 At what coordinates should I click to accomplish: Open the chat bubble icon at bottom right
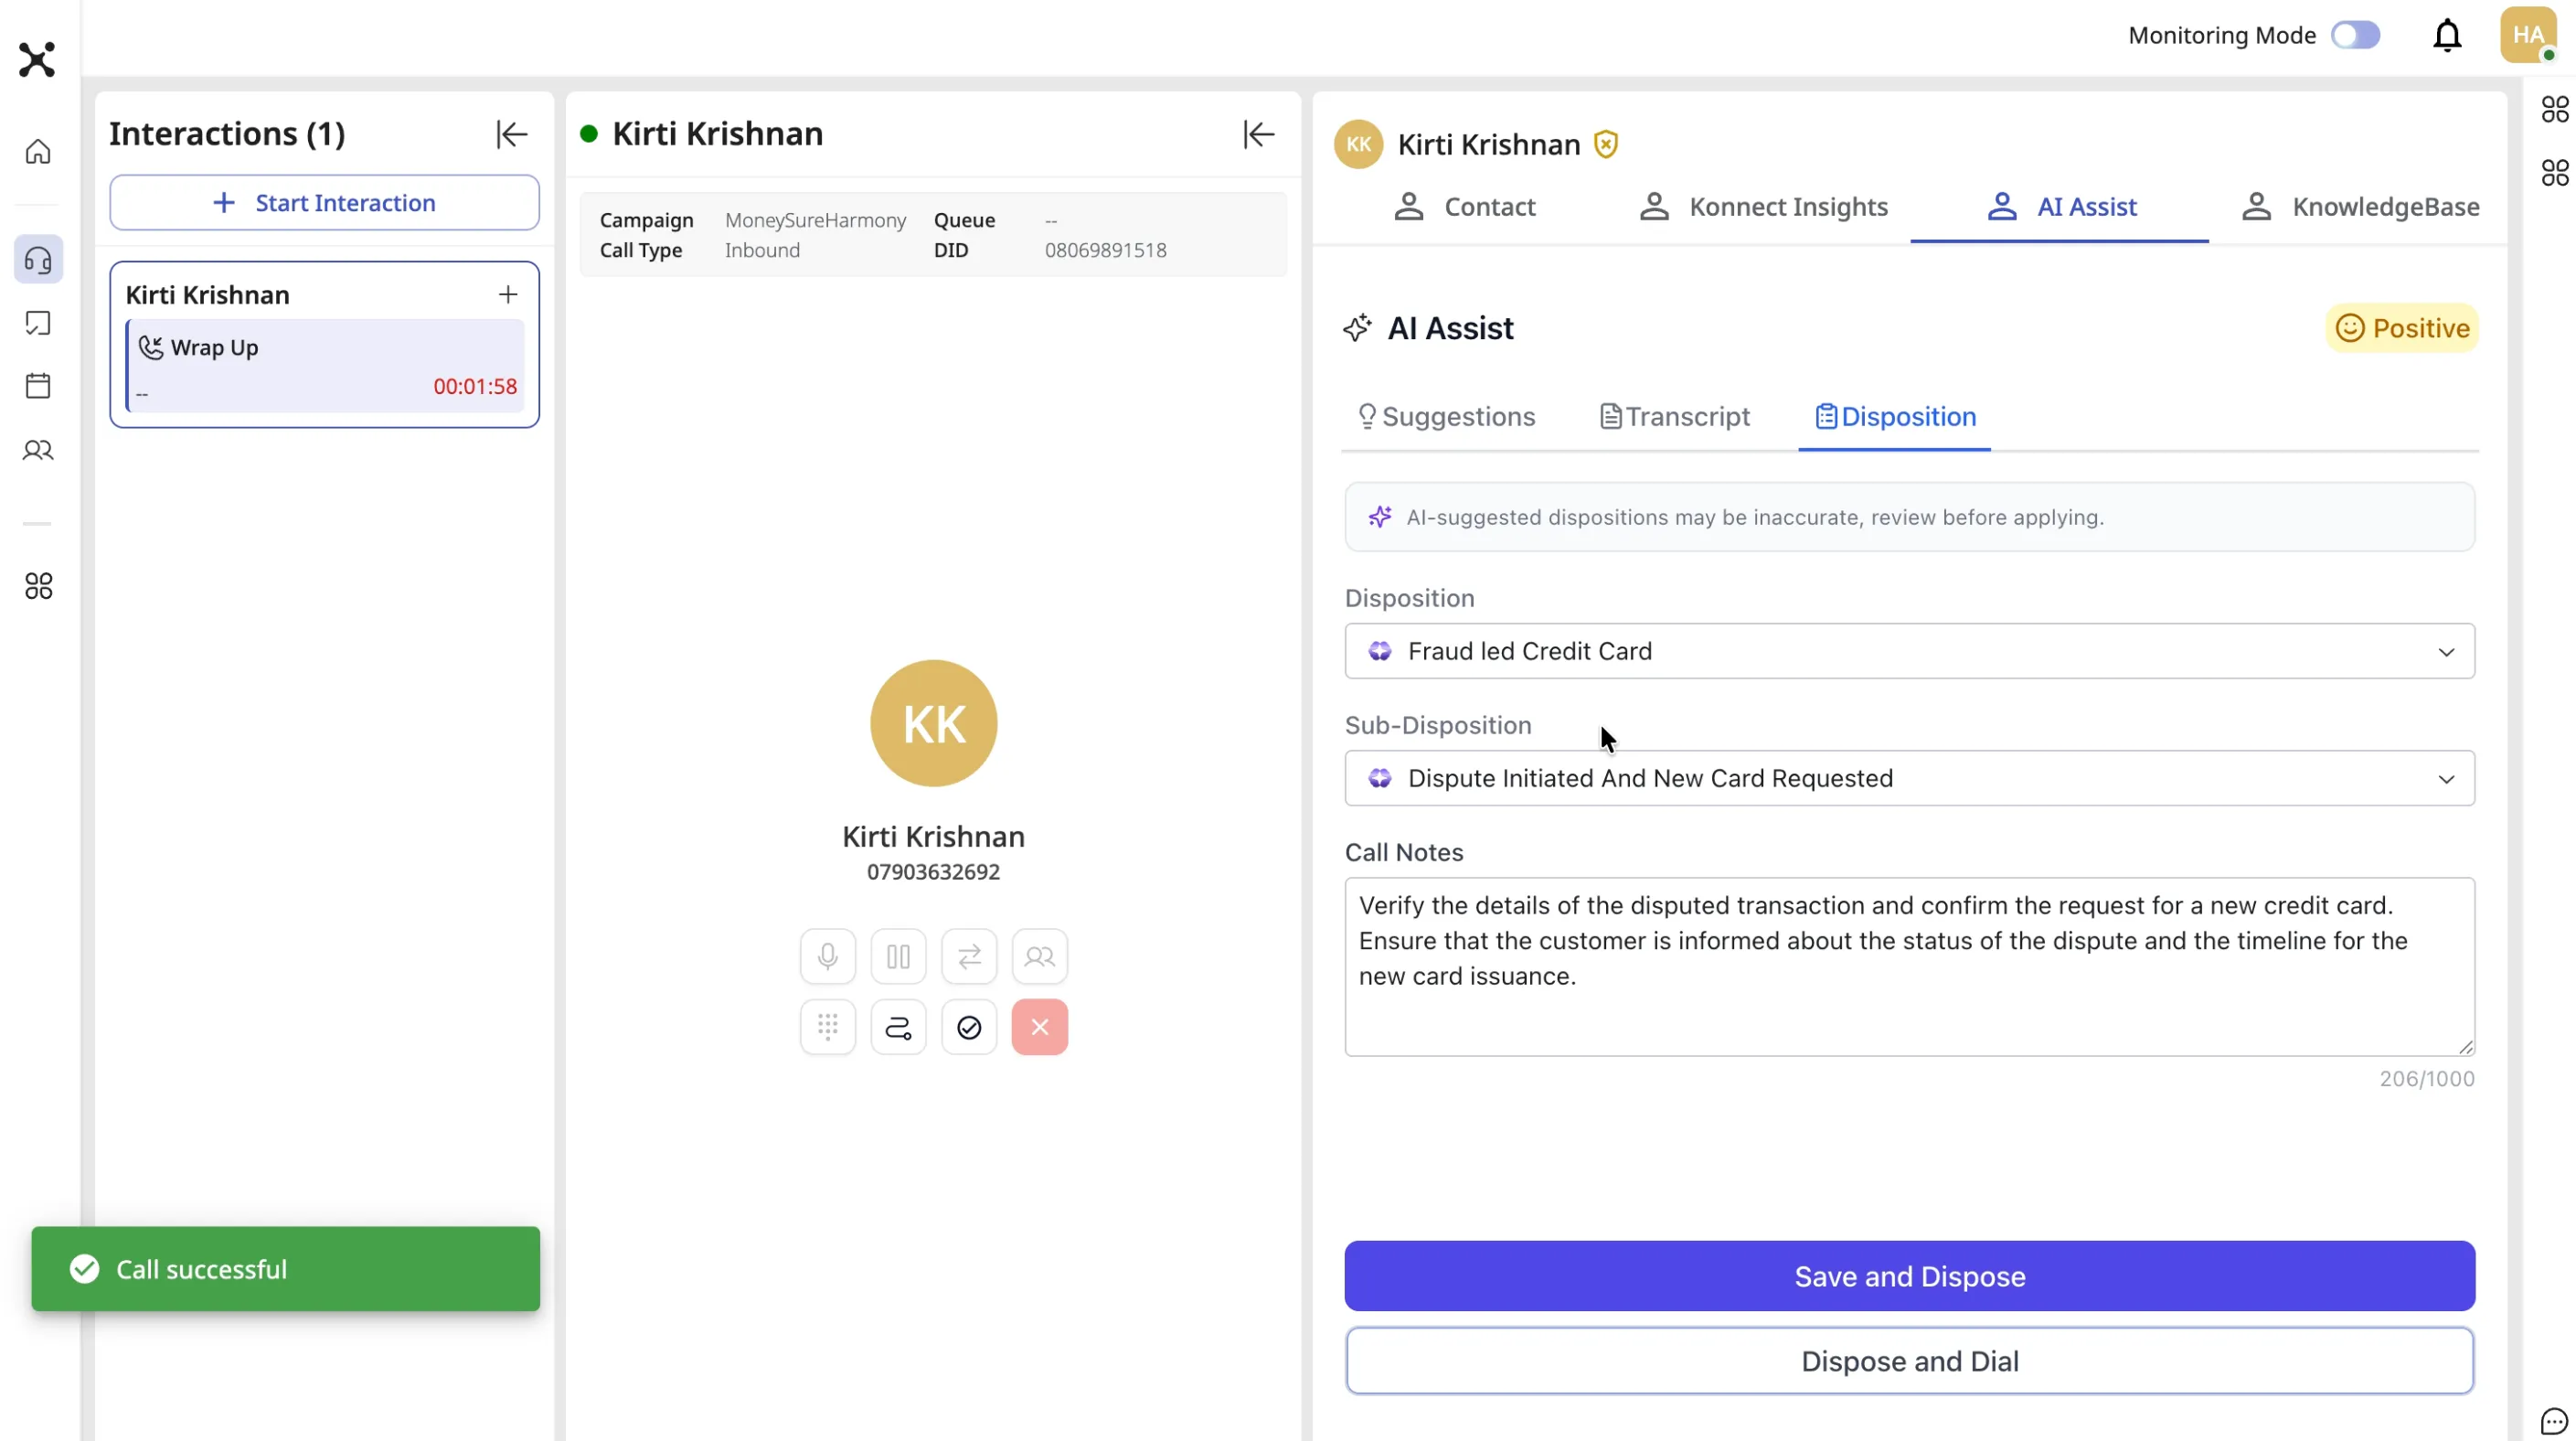pos(2553,1421)
